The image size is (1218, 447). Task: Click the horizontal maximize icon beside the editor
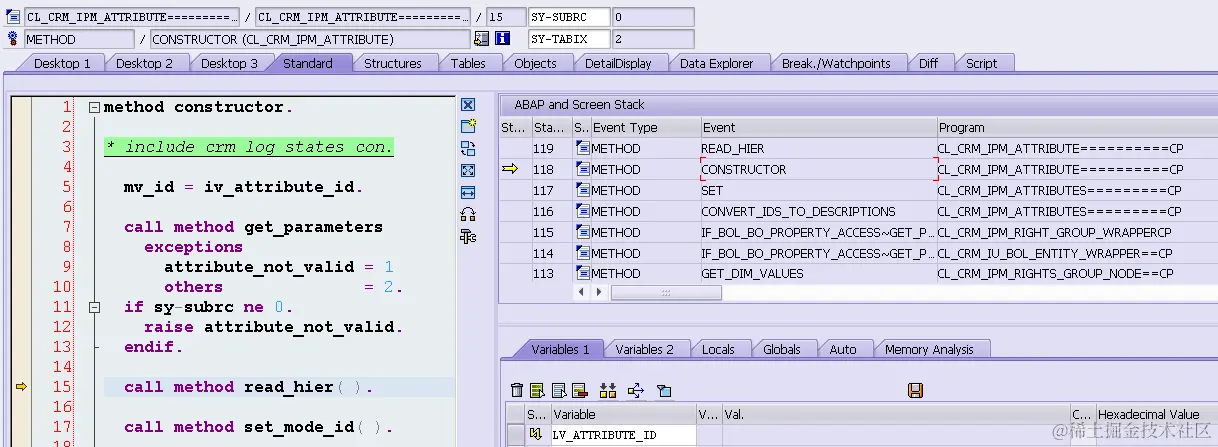[468, 192]
